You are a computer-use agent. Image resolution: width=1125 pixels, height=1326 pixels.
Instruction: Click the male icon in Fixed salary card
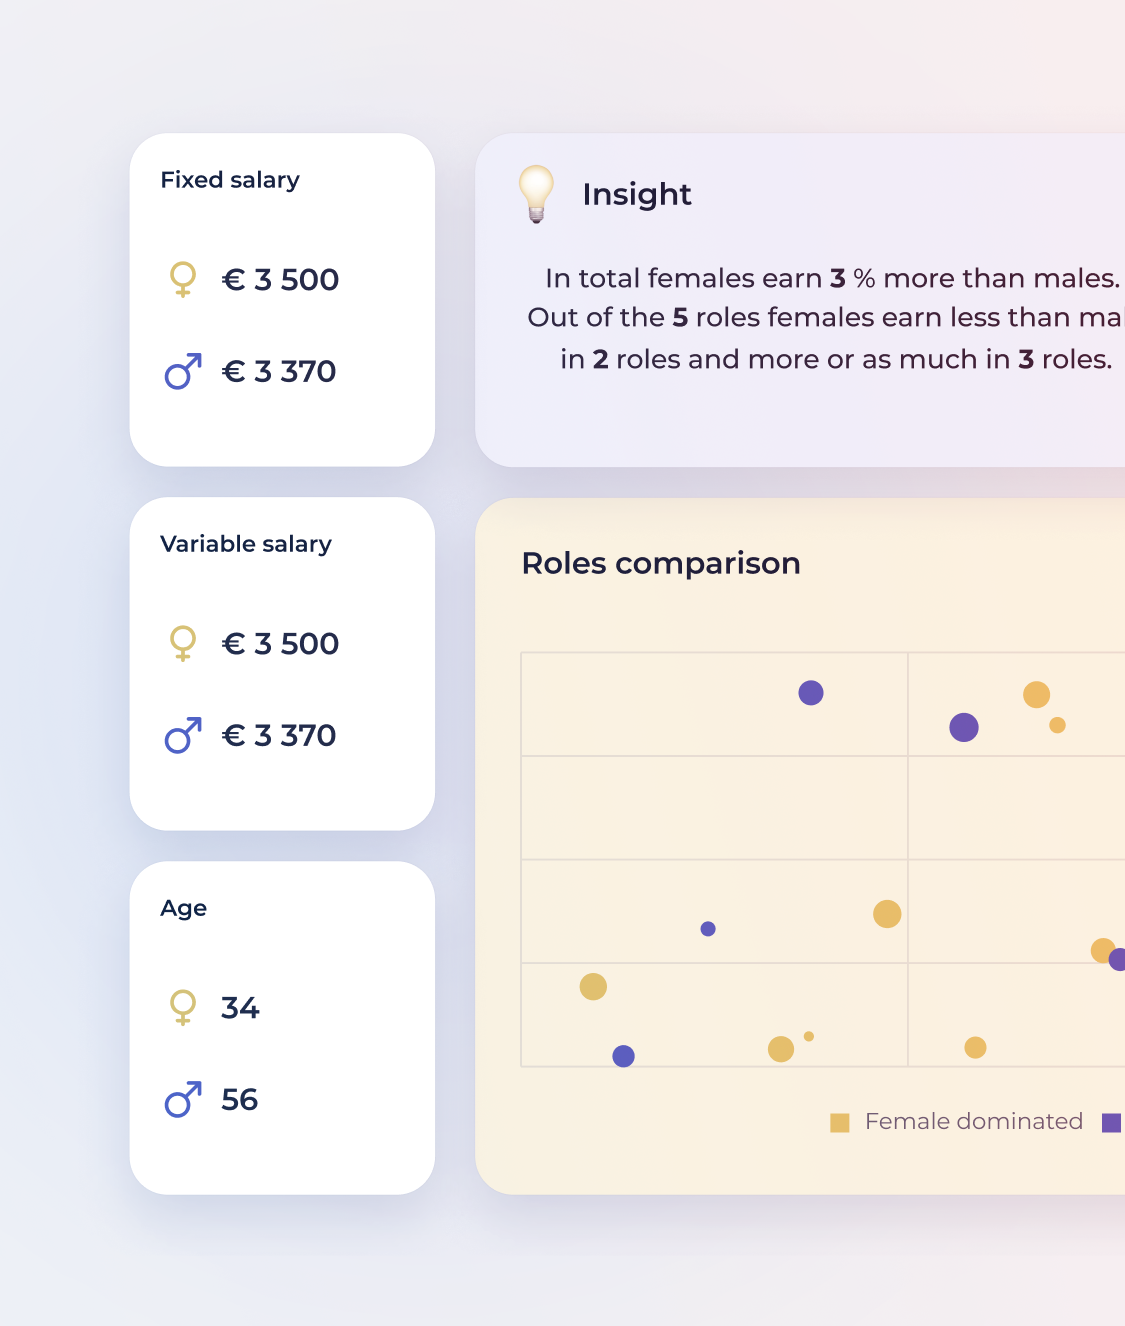click(183, 371)
